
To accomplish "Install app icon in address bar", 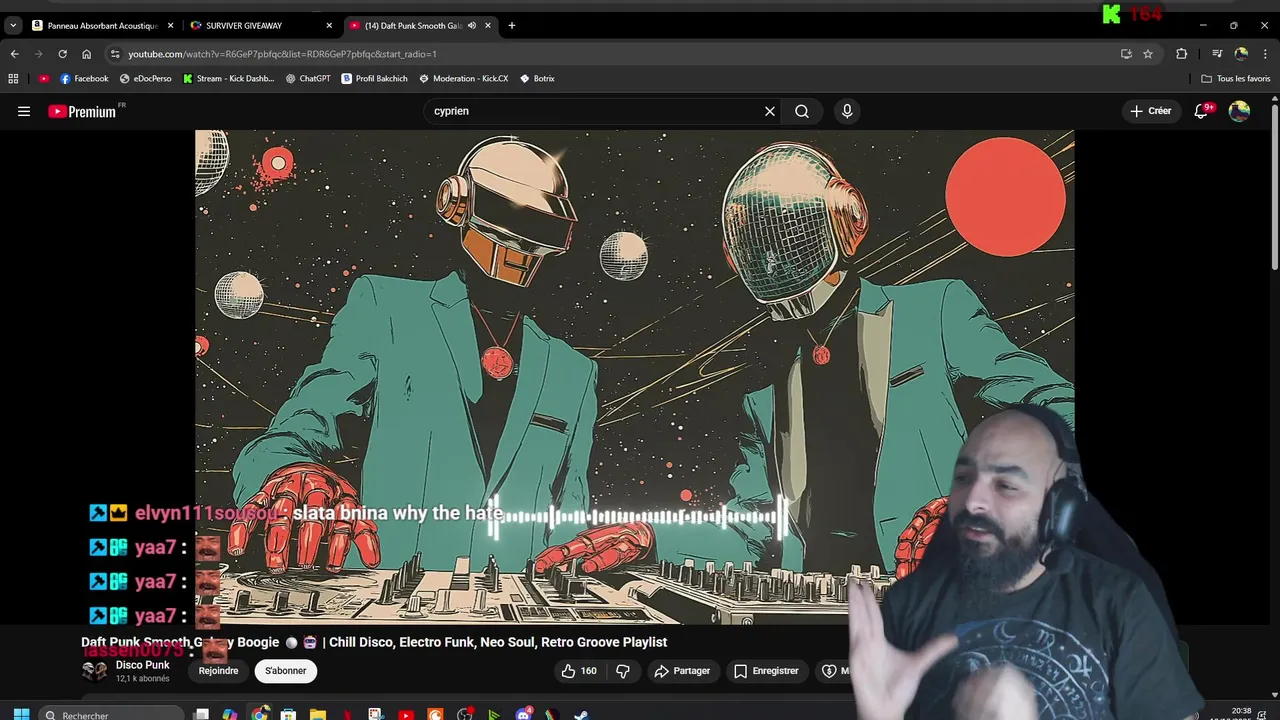I will [x=1126, y=54].
